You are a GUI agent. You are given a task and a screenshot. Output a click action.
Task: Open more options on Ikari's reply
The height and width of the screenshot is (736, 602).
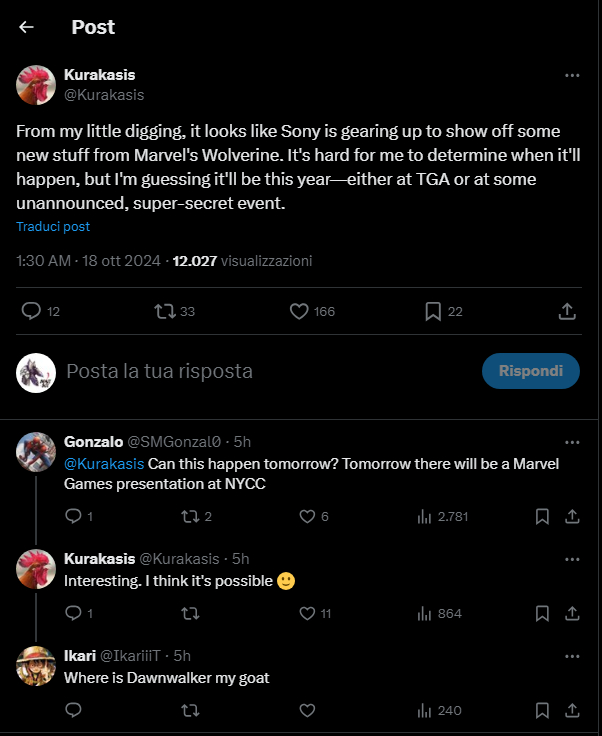point(572,656)
